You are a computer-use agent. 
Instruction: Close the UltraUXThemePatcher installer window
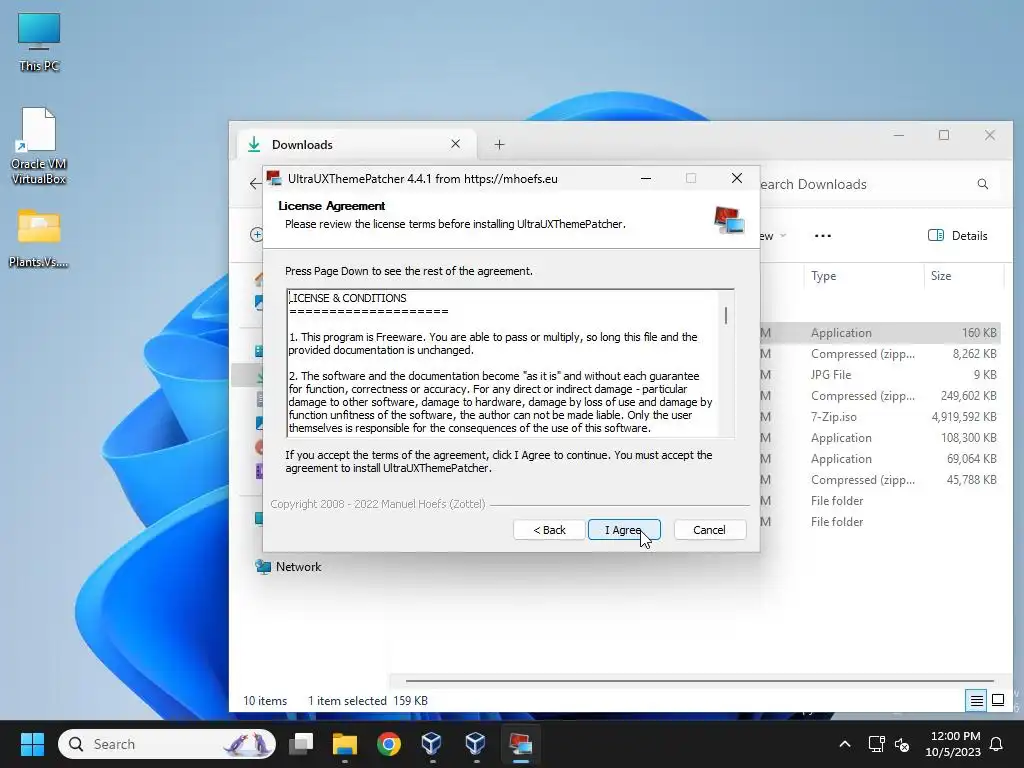737,178
